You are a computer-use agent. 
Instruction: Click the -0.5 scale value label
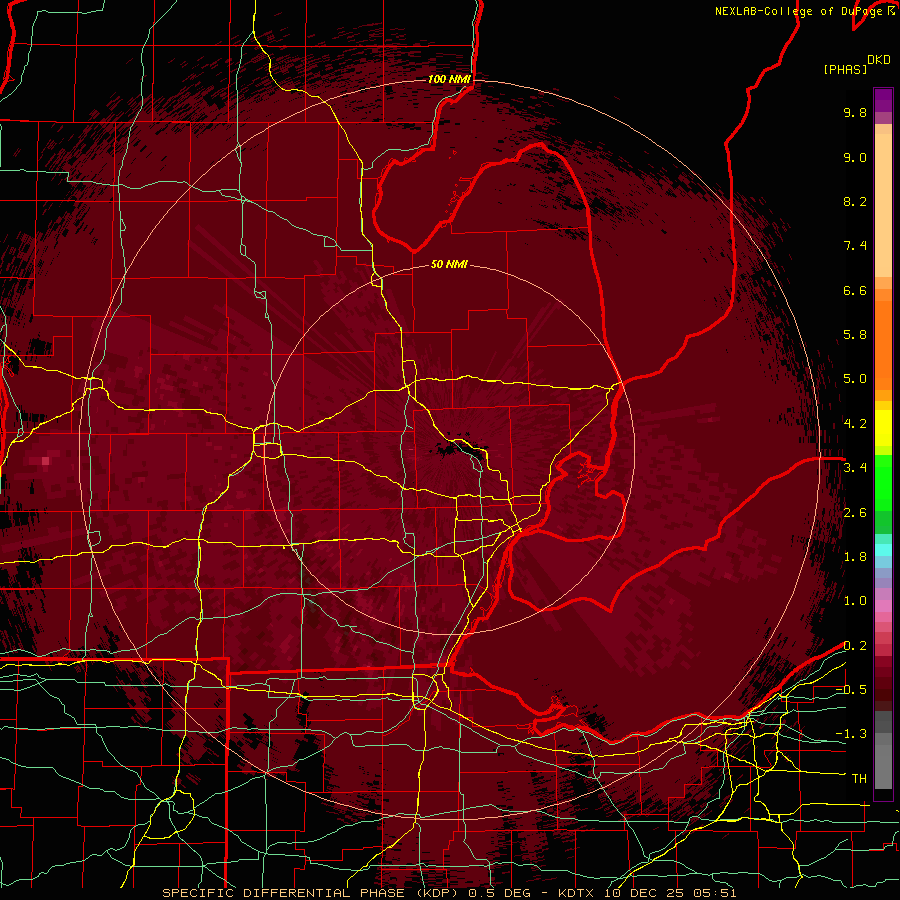(851, 690)
